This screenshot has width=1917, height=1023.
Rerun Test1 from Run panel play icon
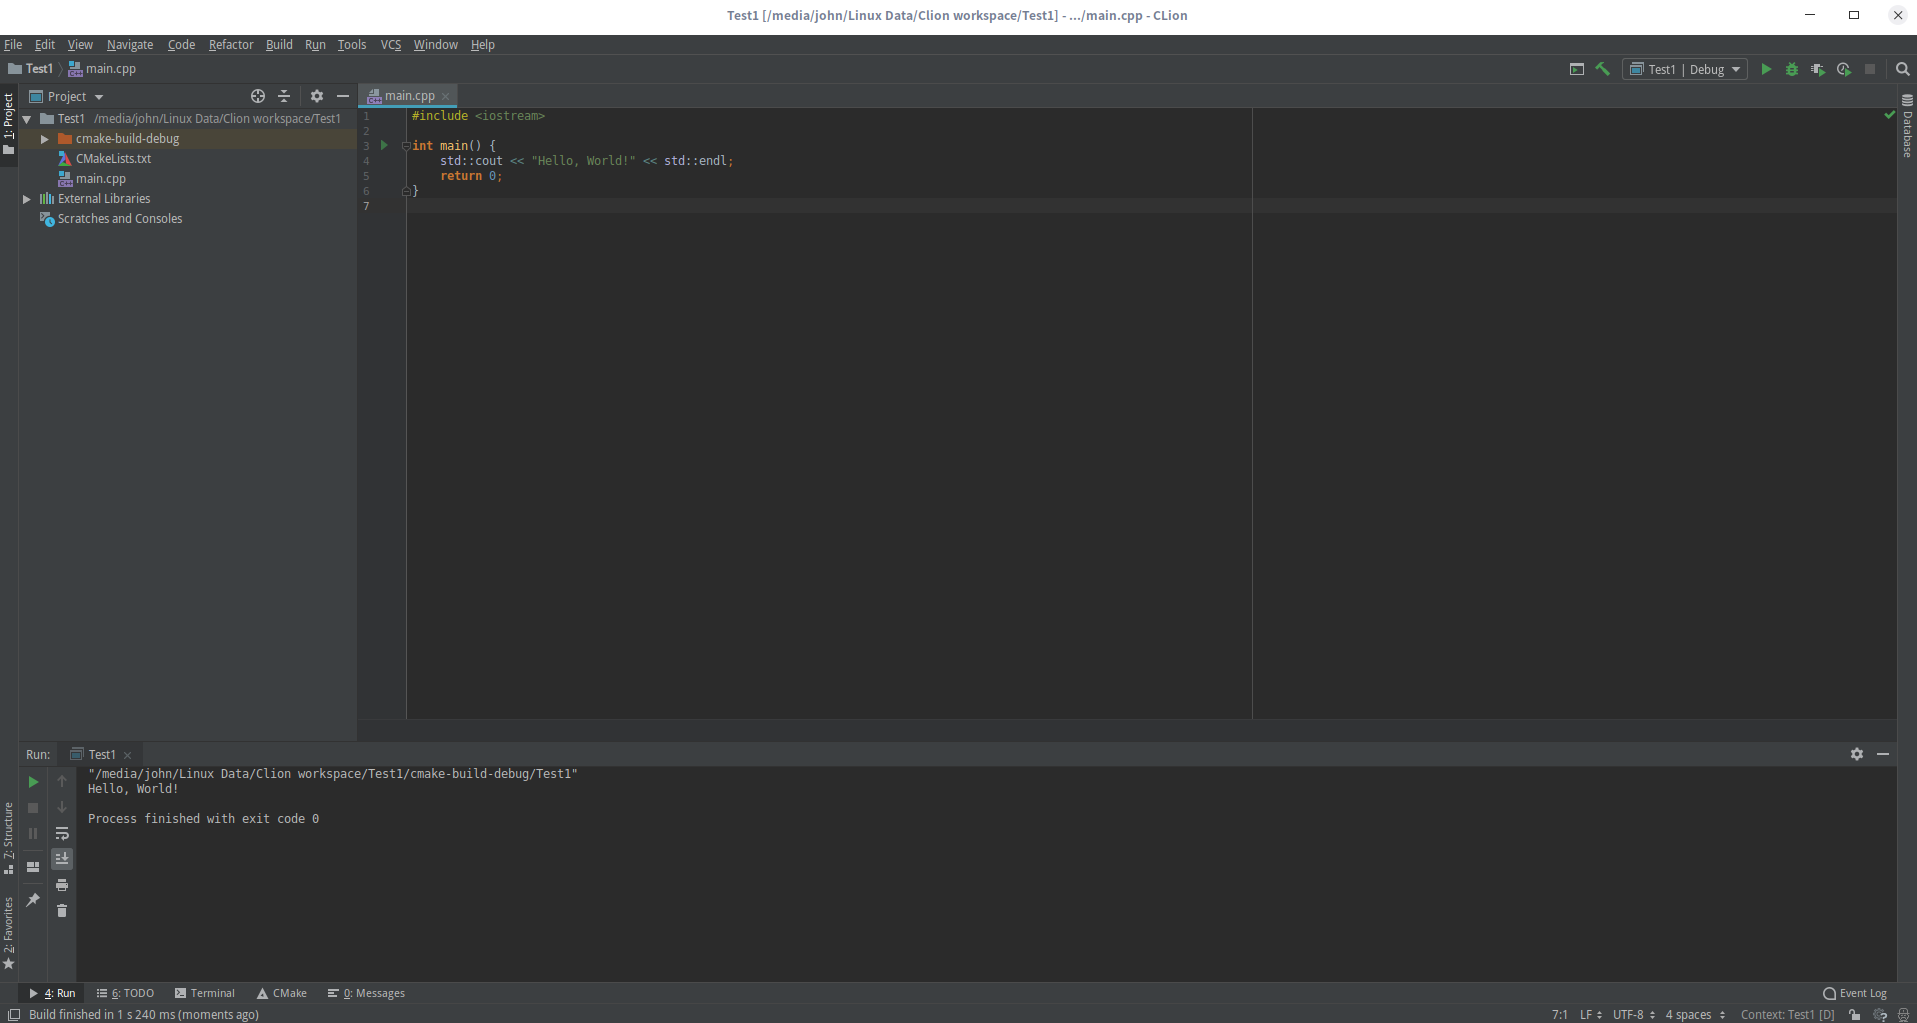pyautogui.click(x=33, y=782)
